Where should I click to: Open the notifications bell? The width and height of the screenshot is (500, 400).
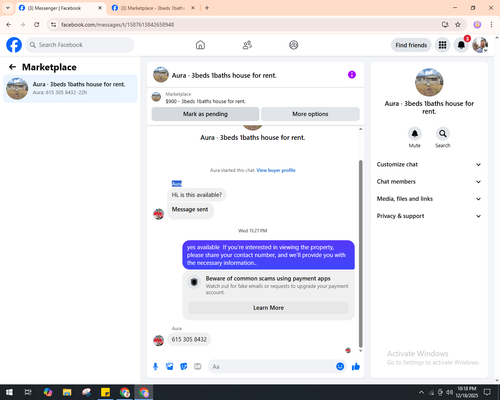pos(461,45)
